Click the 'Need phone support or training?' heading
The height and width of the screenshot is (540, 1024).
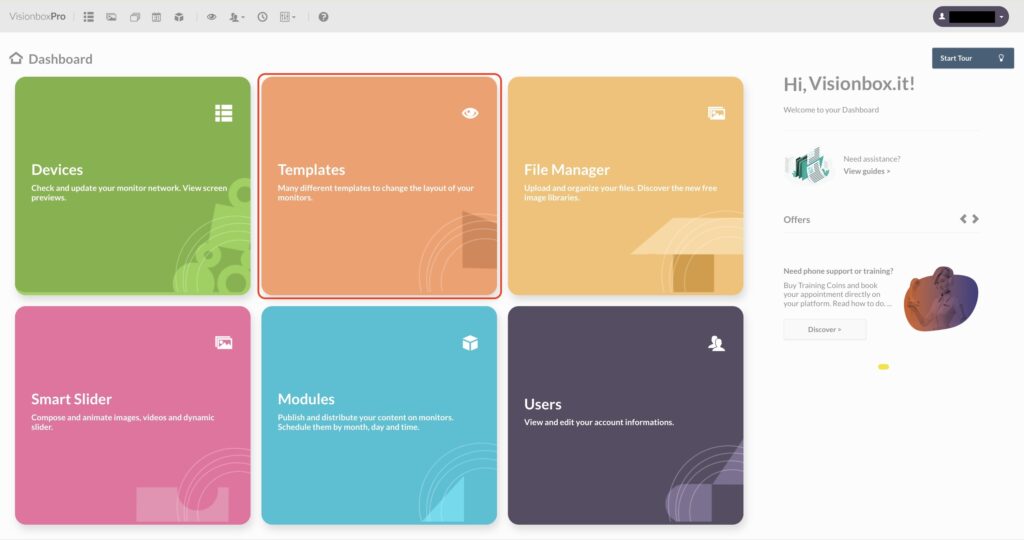(839, 271)
